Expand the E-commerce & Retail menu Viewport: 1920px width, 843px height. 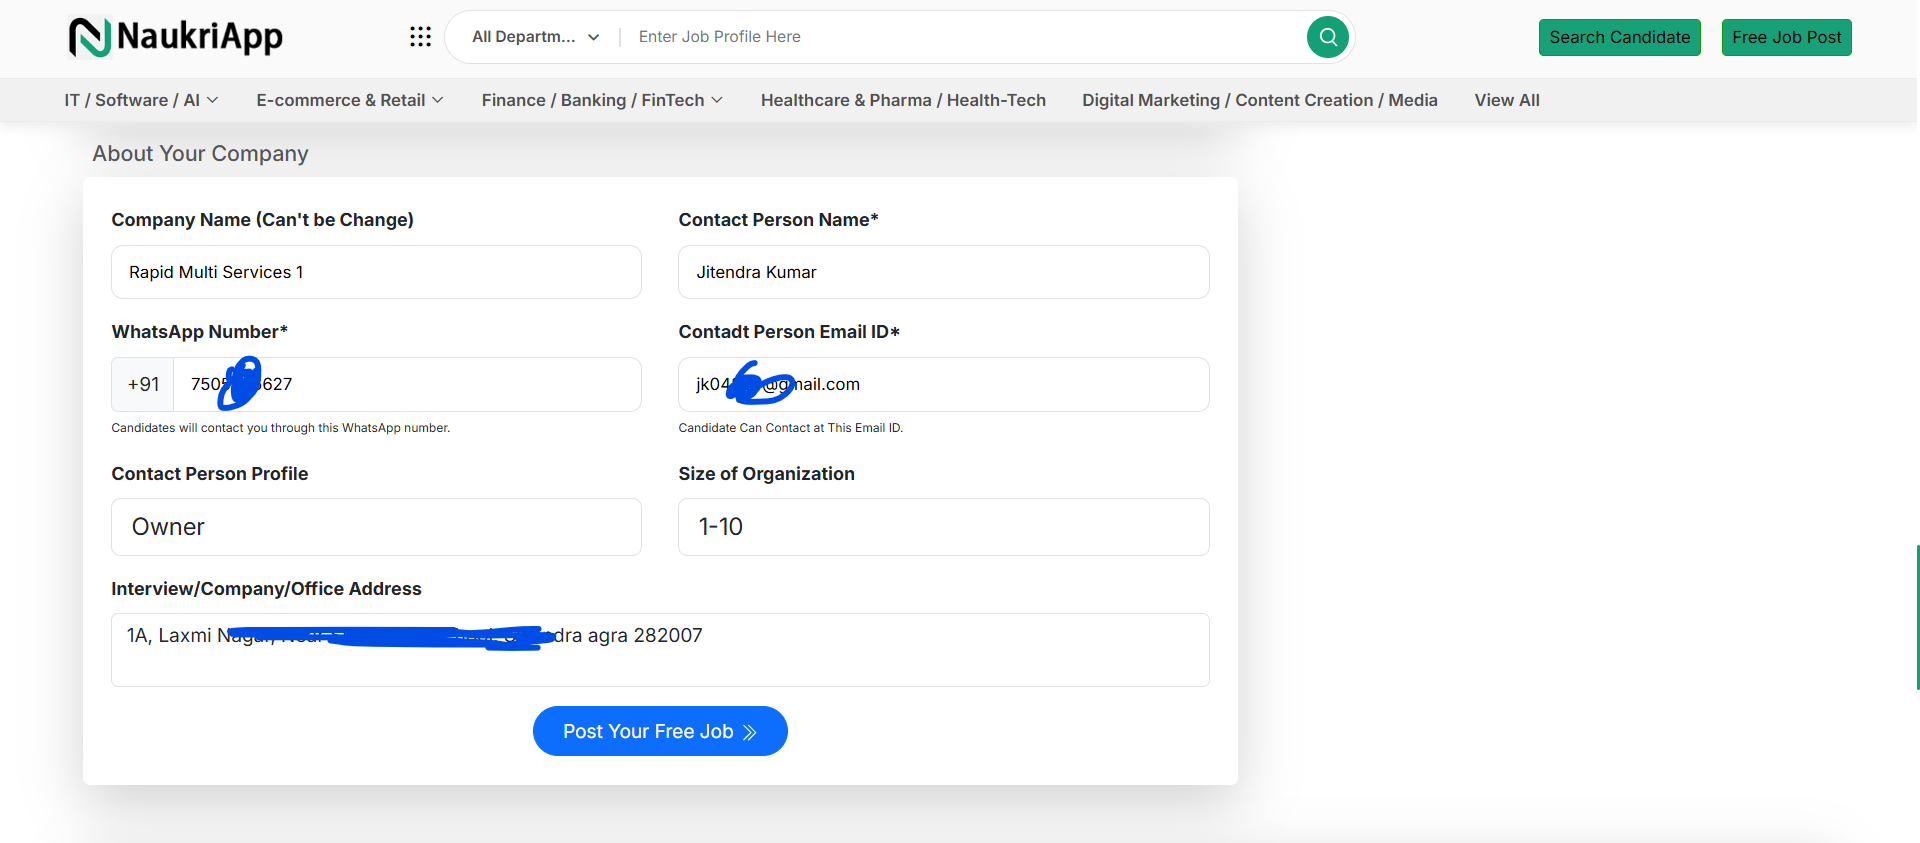click(x=349, y=100)
